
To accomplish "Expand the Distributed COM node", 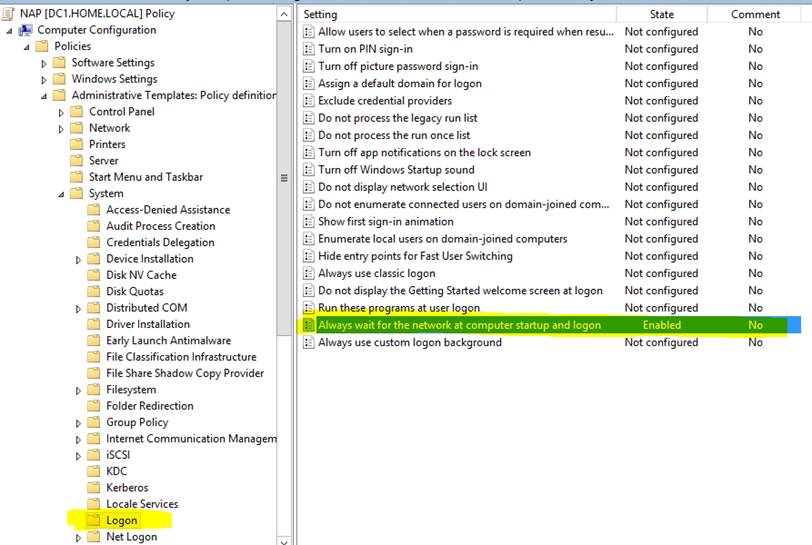I will coord(78,309).
